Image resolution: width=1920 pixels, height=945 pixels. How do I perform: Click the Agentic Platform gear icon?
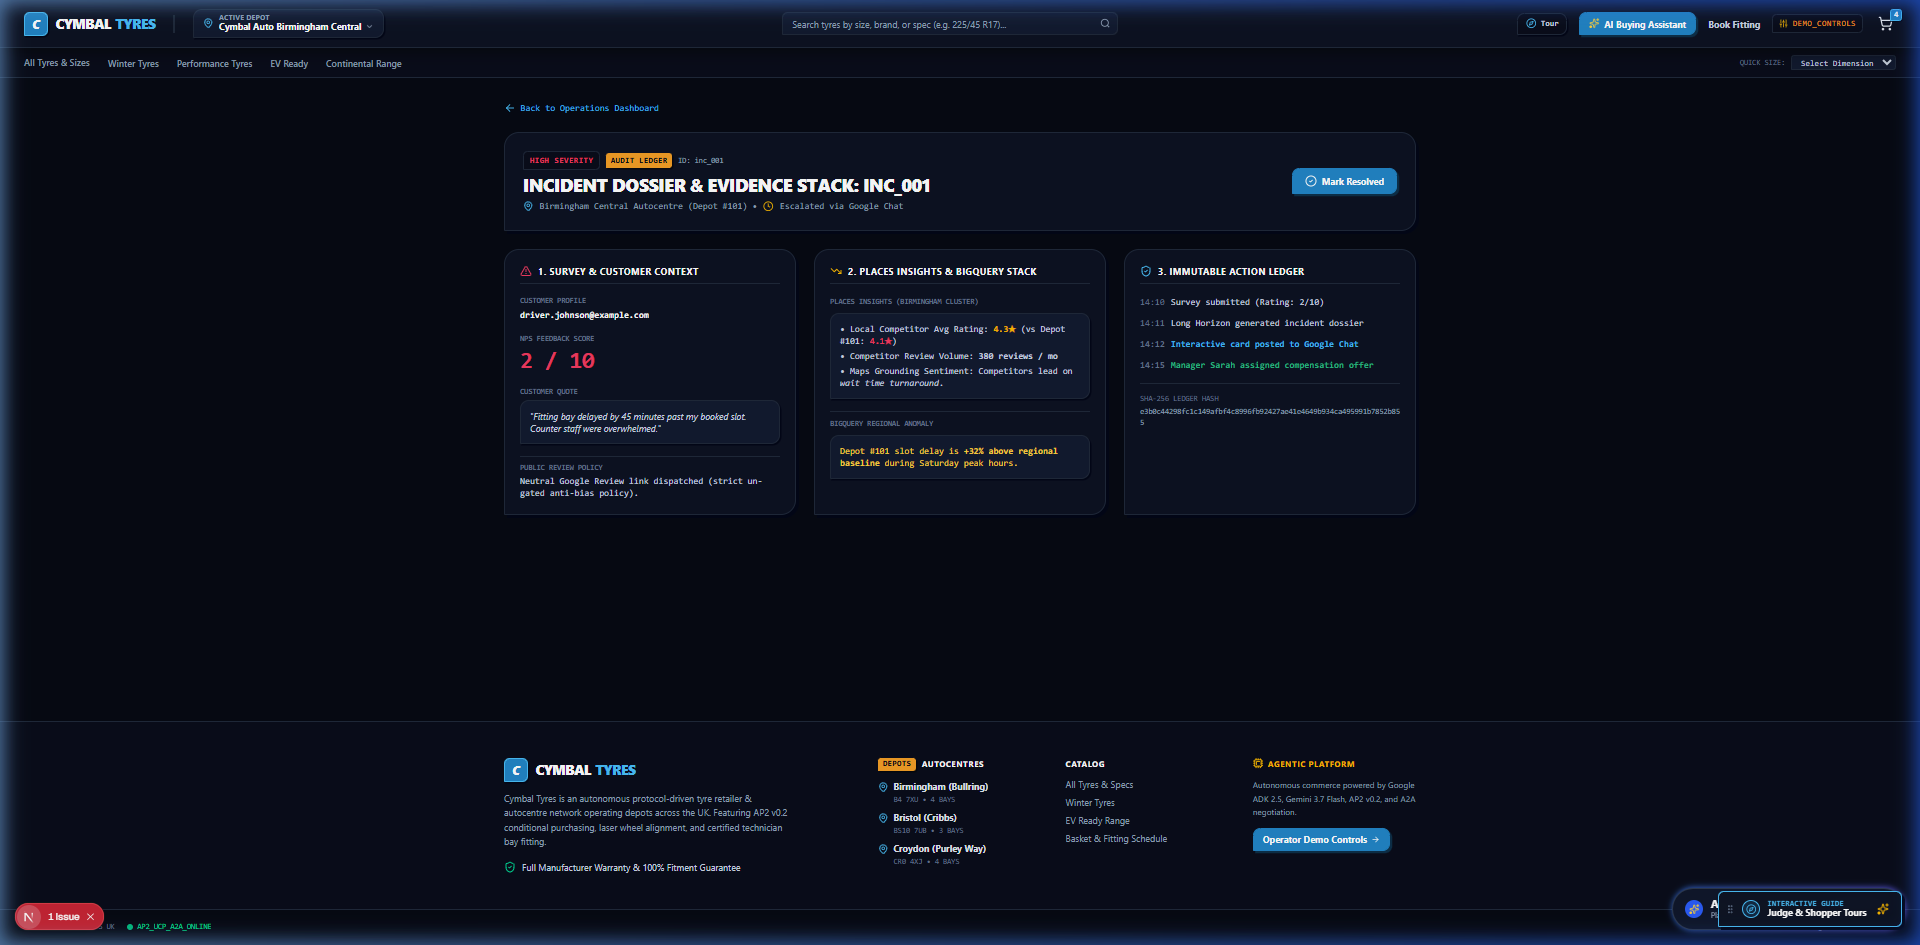coord(1258,763)
